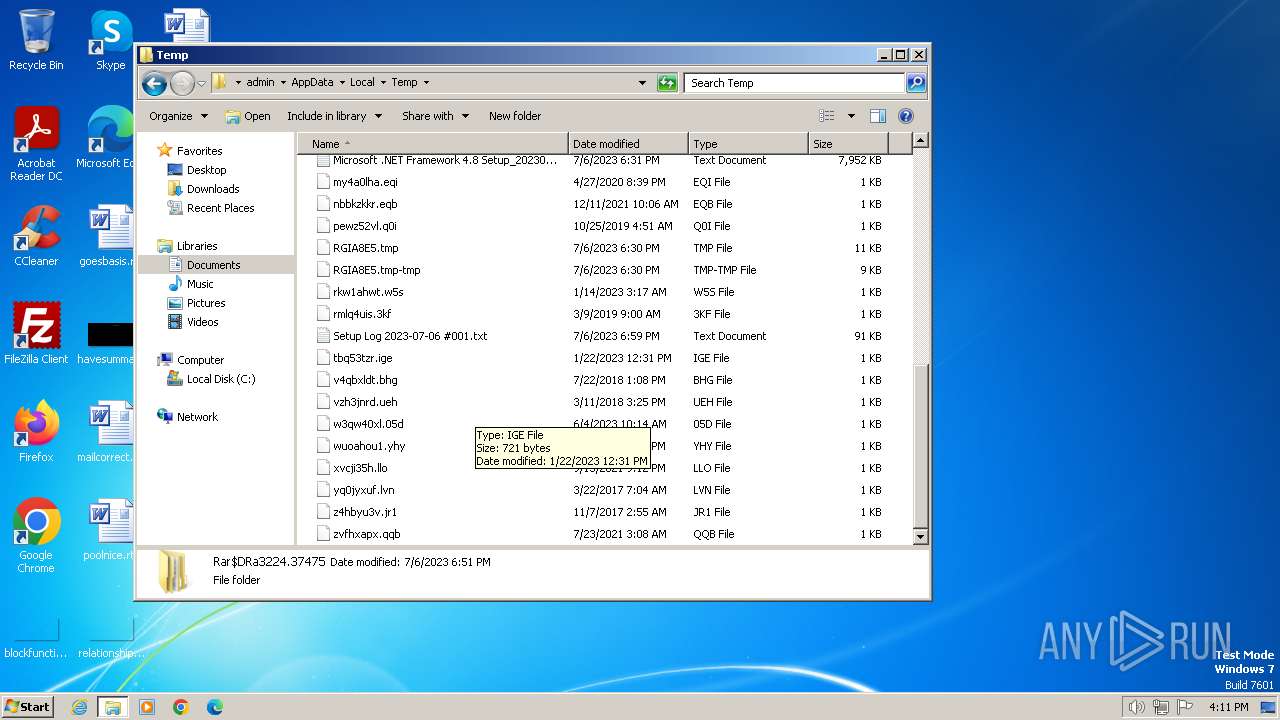Click the search magnifier icon
The image size is (1280, 720).
click(916, 83)
